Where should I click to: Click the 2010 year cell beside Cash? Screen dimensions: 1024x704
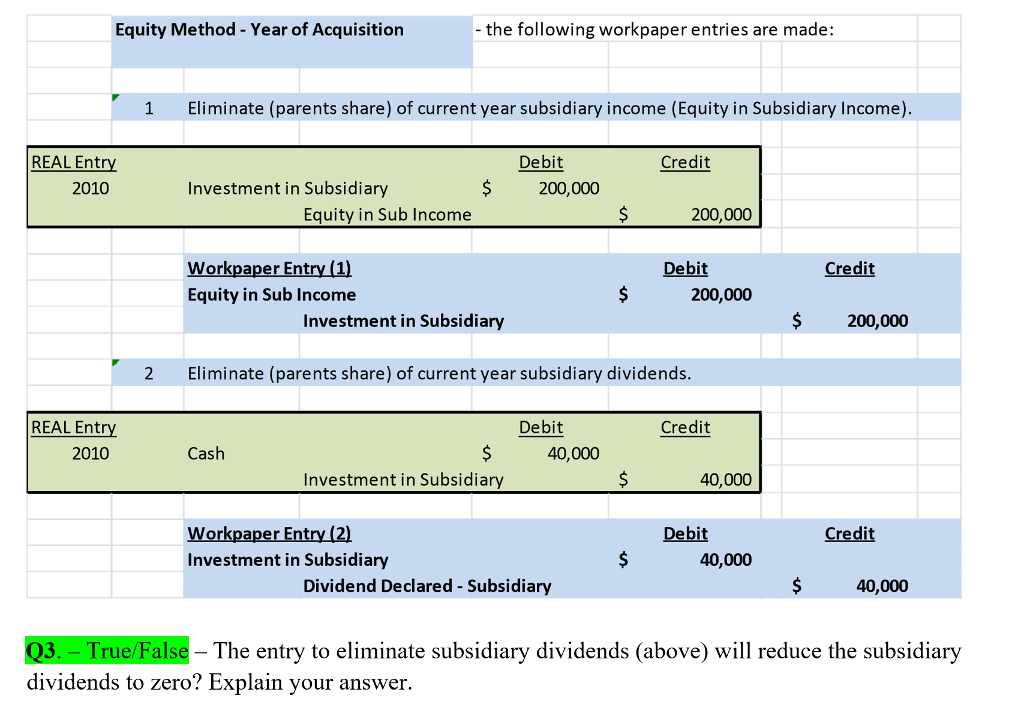(x=90, y=454)
